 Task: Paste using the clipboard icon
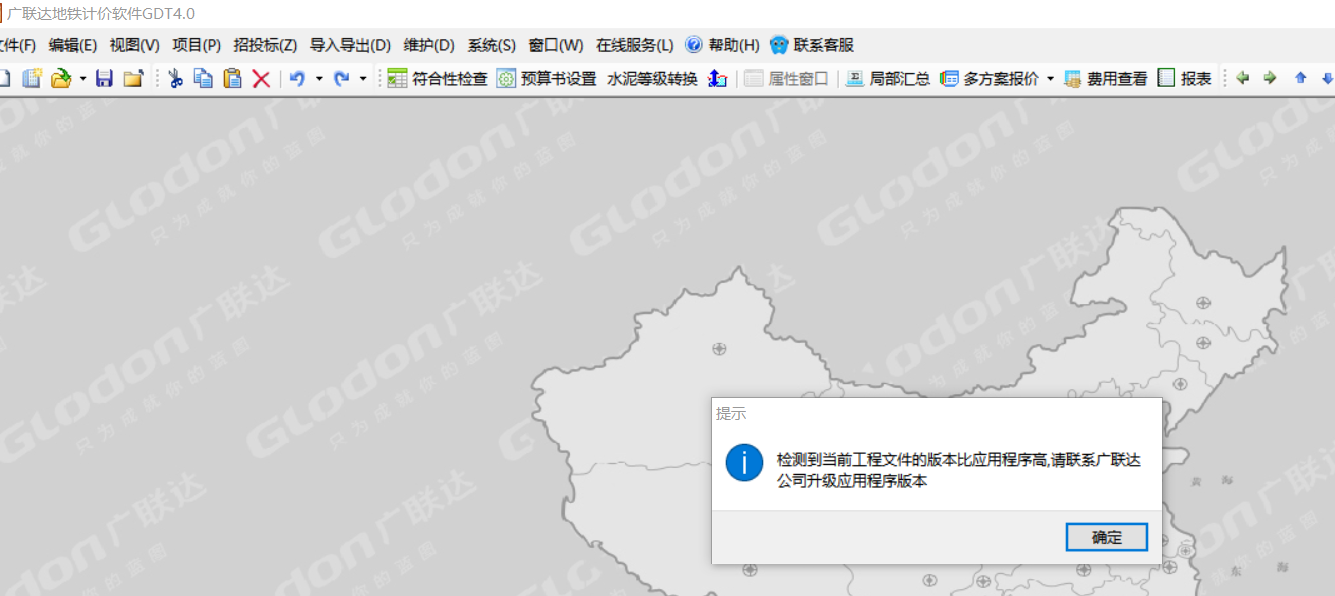point(232,78)
